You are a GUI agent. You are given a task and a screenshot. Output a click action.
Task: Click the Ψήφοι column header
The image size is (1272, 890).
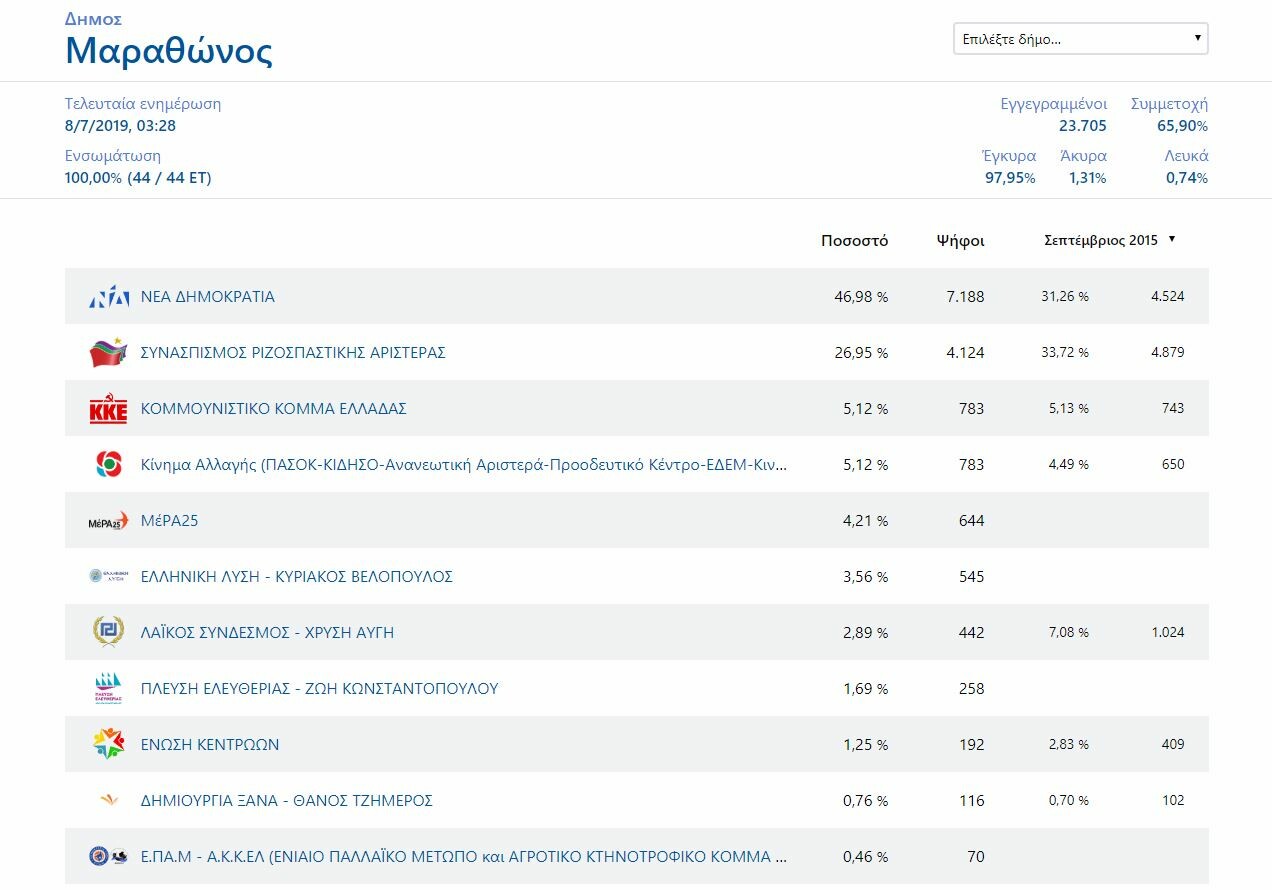(960, 240)
